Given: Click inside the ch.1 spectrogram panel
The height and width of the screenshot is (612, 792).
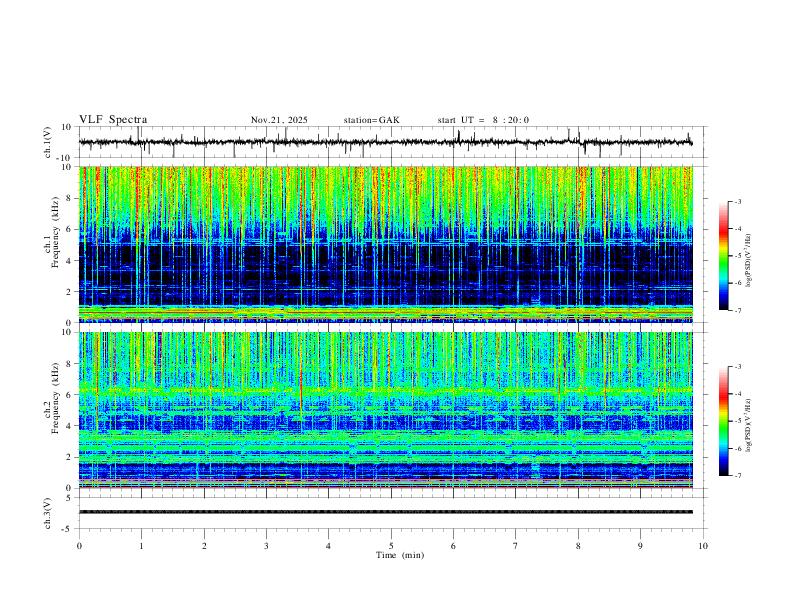Looking at the screenshot, I should click(385, 244).
